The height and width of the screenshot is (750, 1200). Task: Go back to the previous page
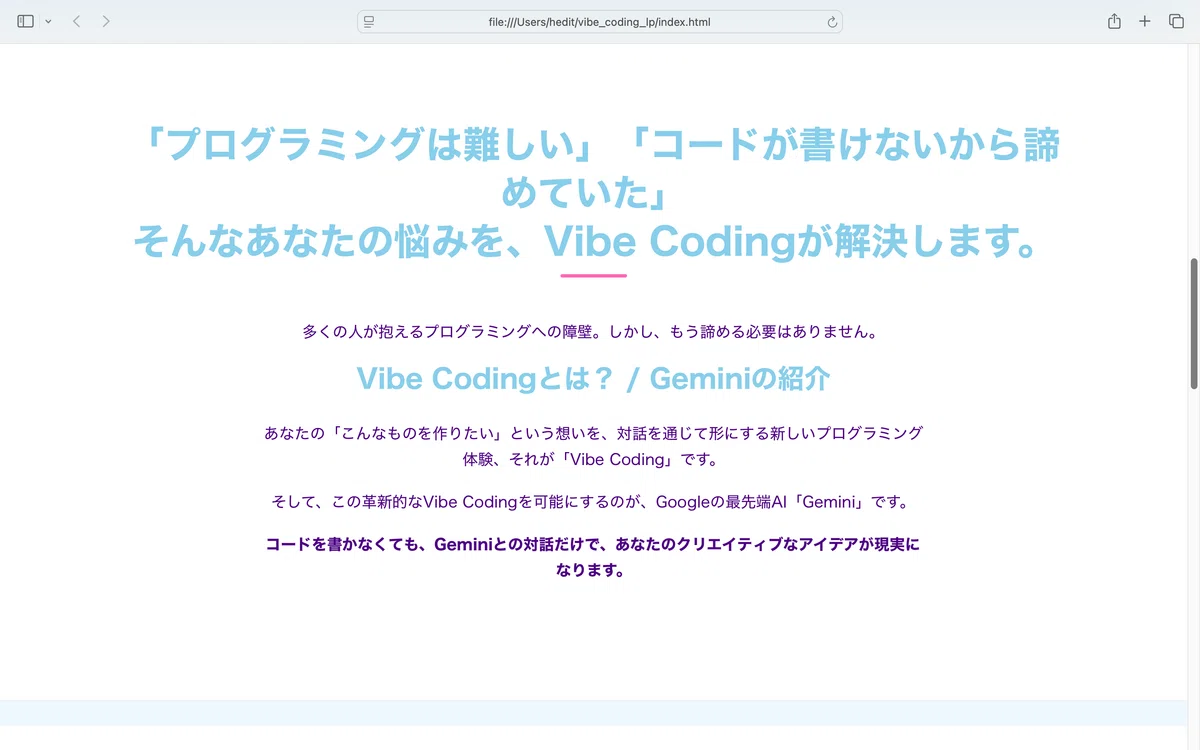click(76, 21)
